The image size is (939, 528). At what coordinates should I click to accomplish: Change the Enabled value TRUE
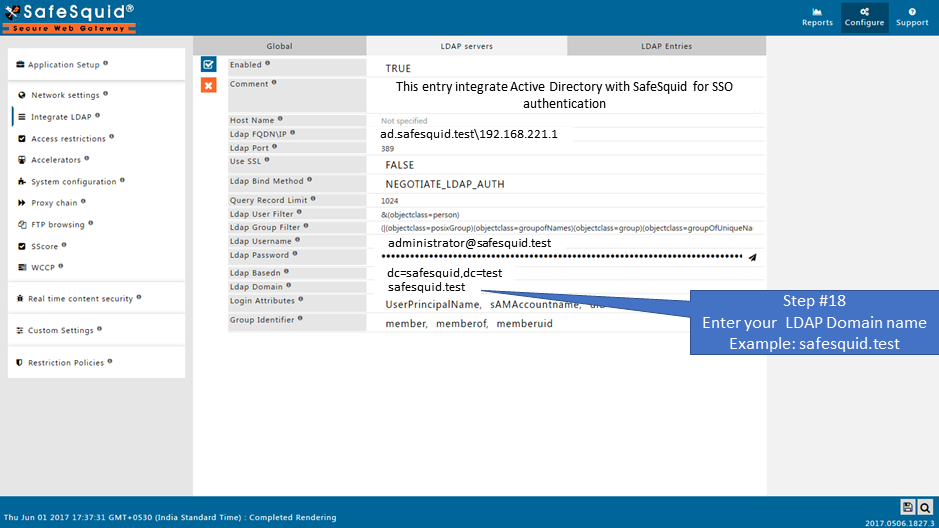tap(398, 68)
